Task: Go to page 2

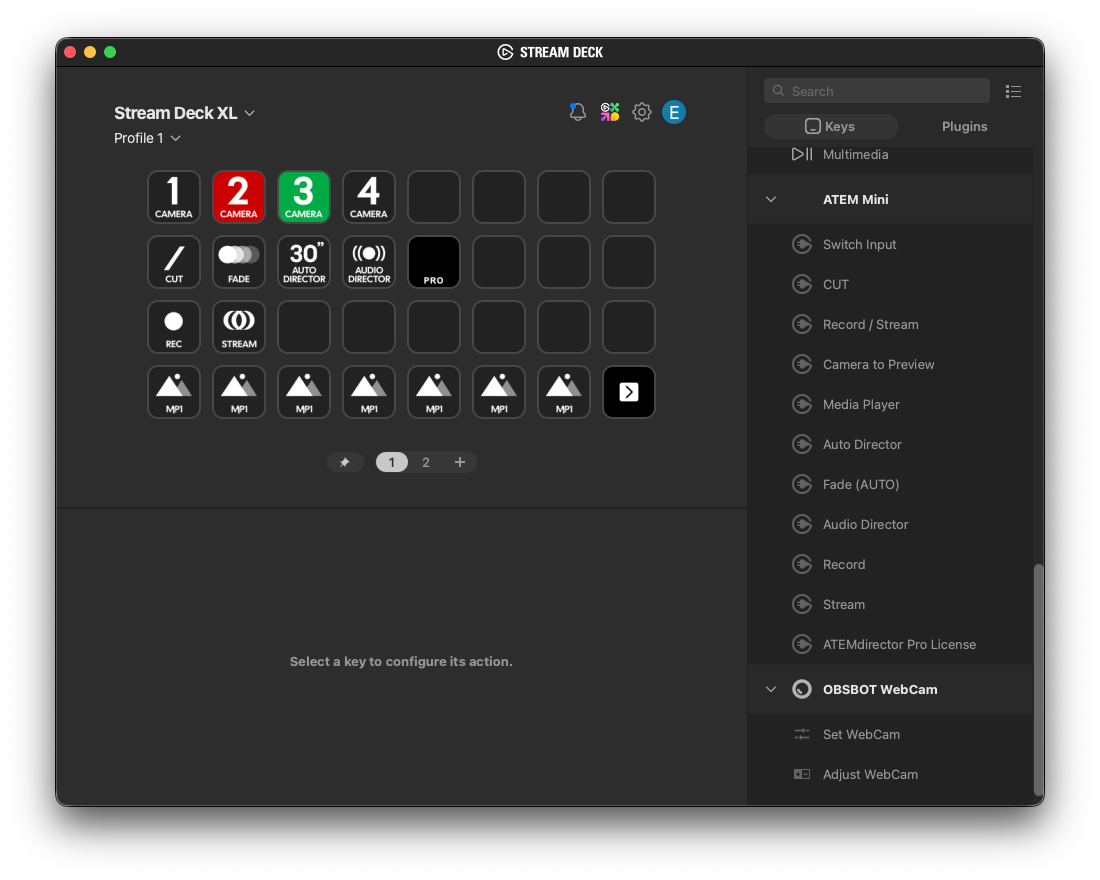Action: pos(426,462)
